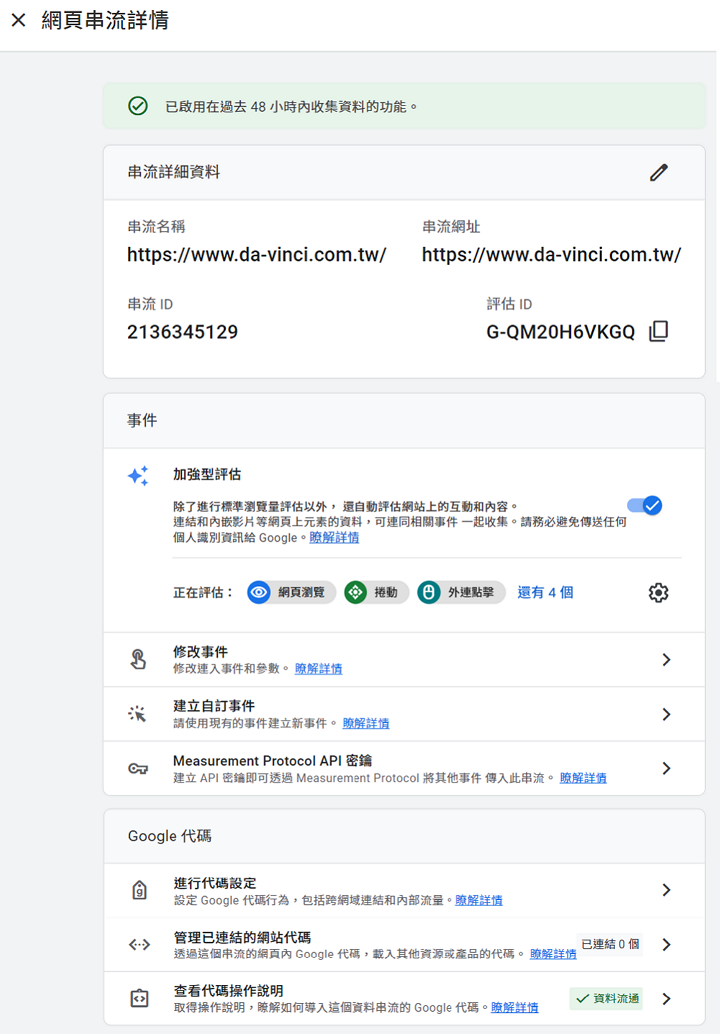Click the code arrows icon for 管理已連結的網站代碼

point(139,944)
